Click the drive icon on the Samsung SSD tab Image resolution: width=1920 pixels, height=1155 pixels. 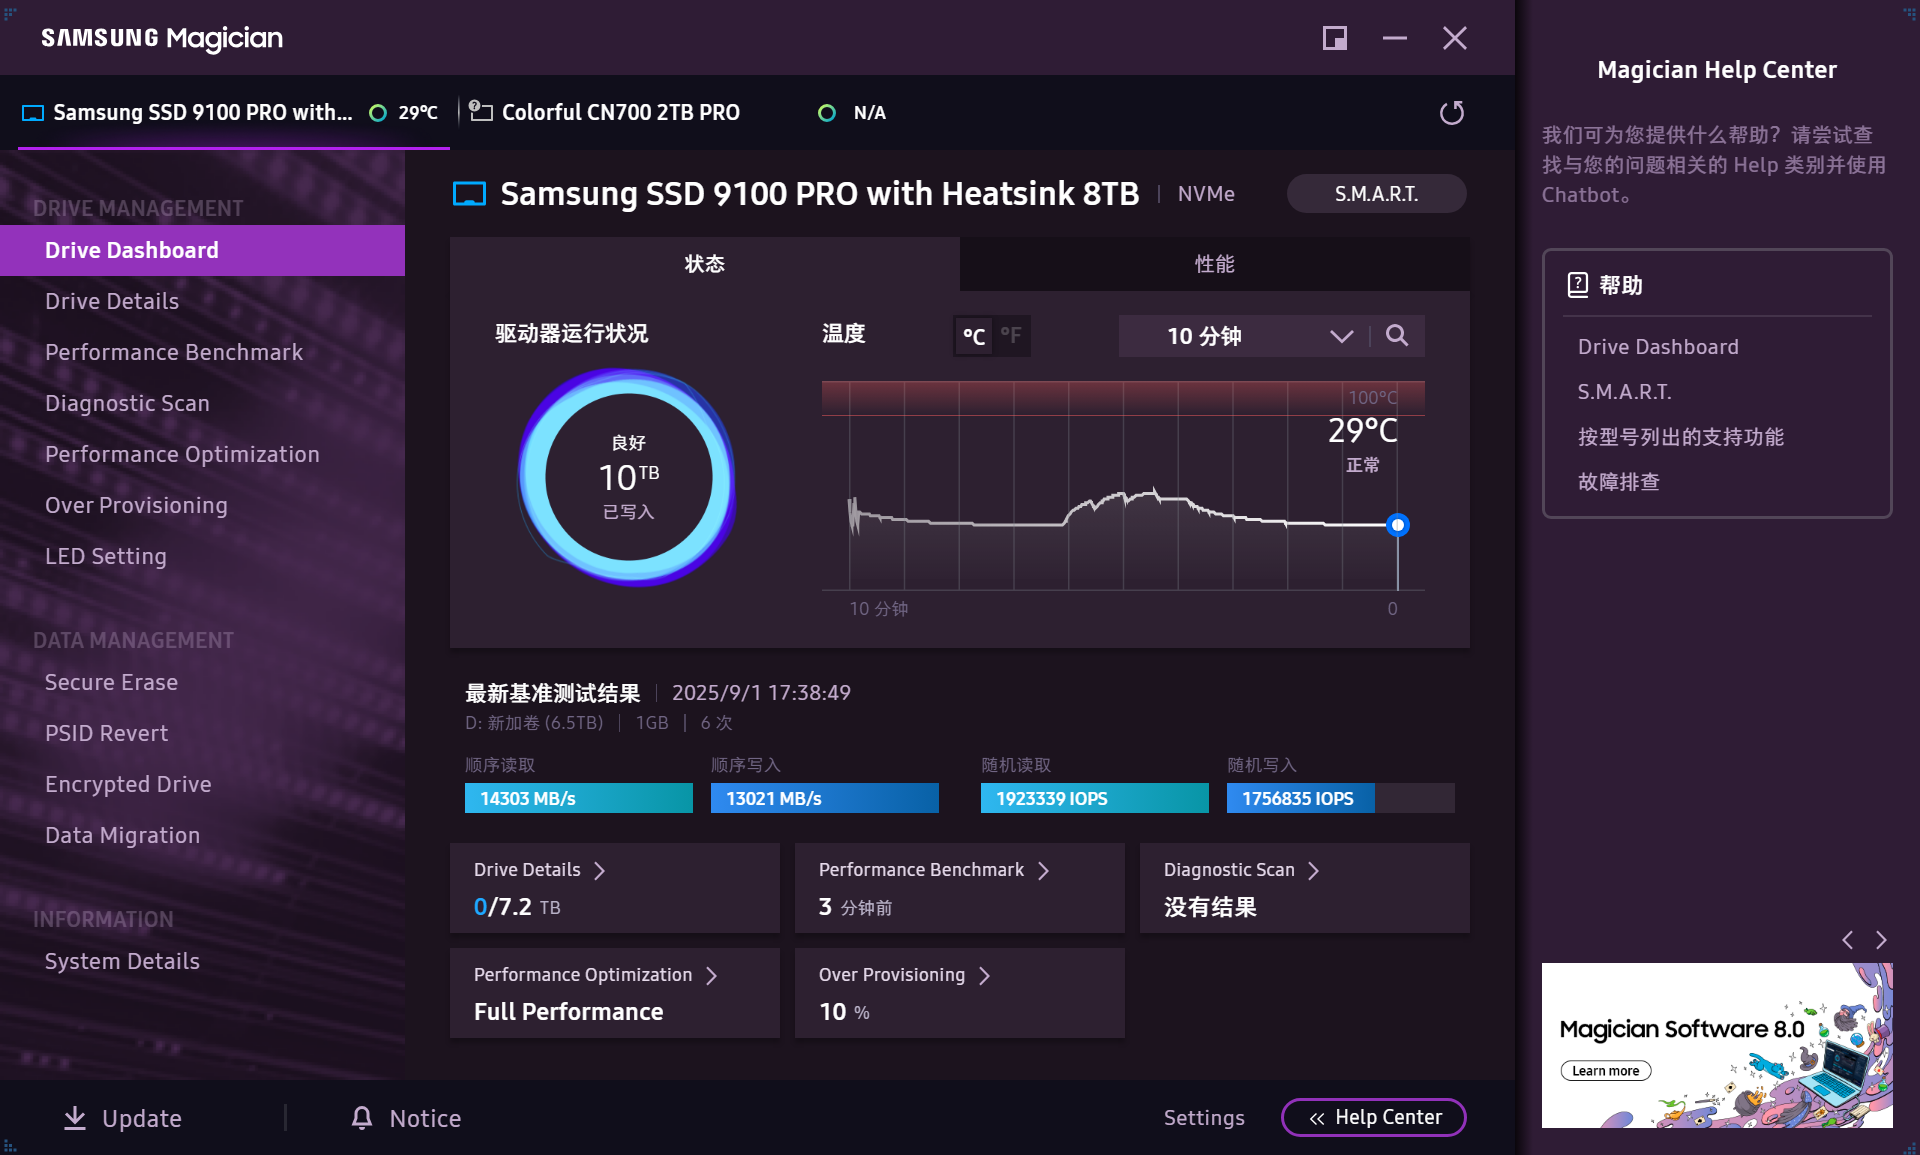(33, 112)
